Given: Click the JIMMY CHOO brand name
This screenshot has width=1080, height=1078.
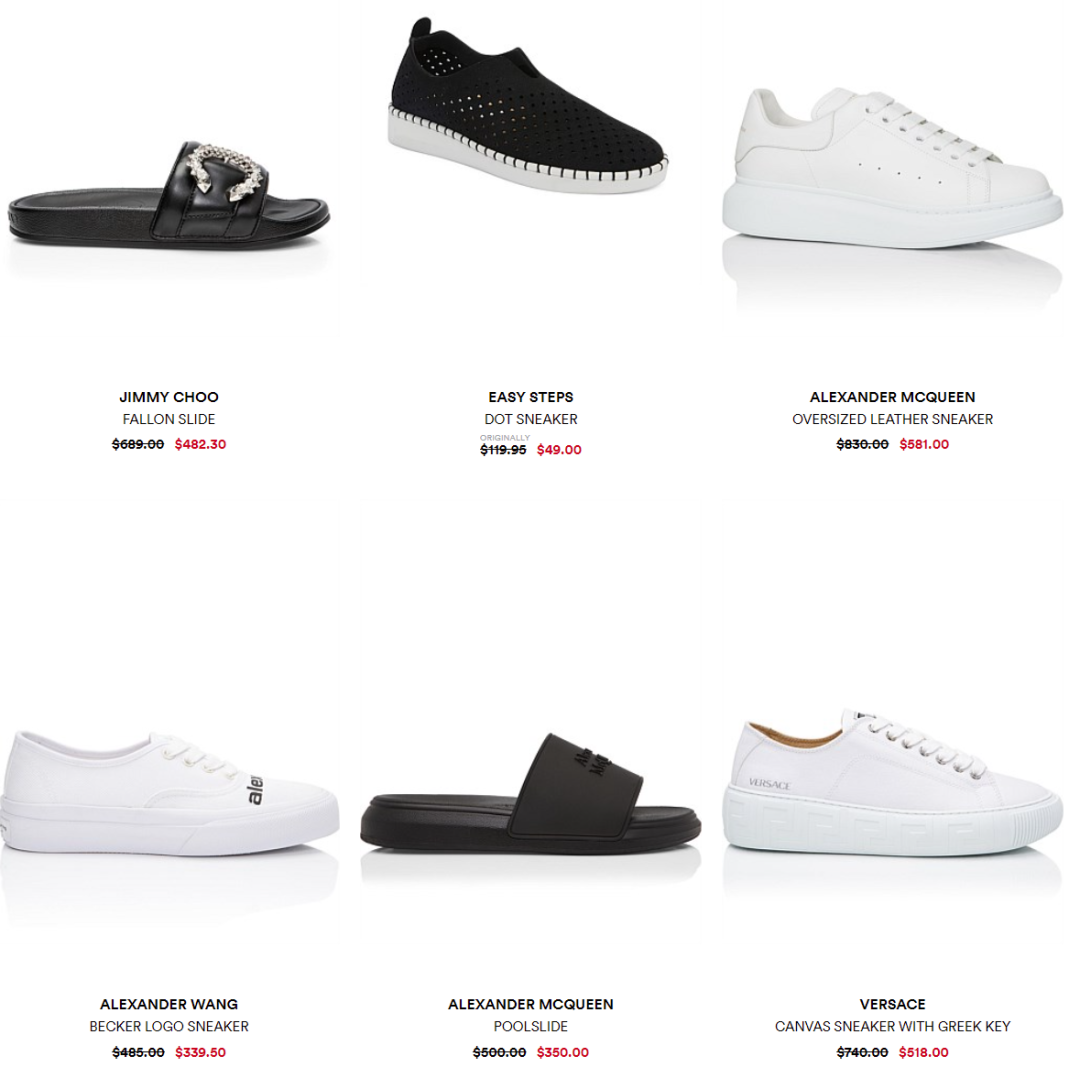Looking at the screenshot, I should point(169,397).
